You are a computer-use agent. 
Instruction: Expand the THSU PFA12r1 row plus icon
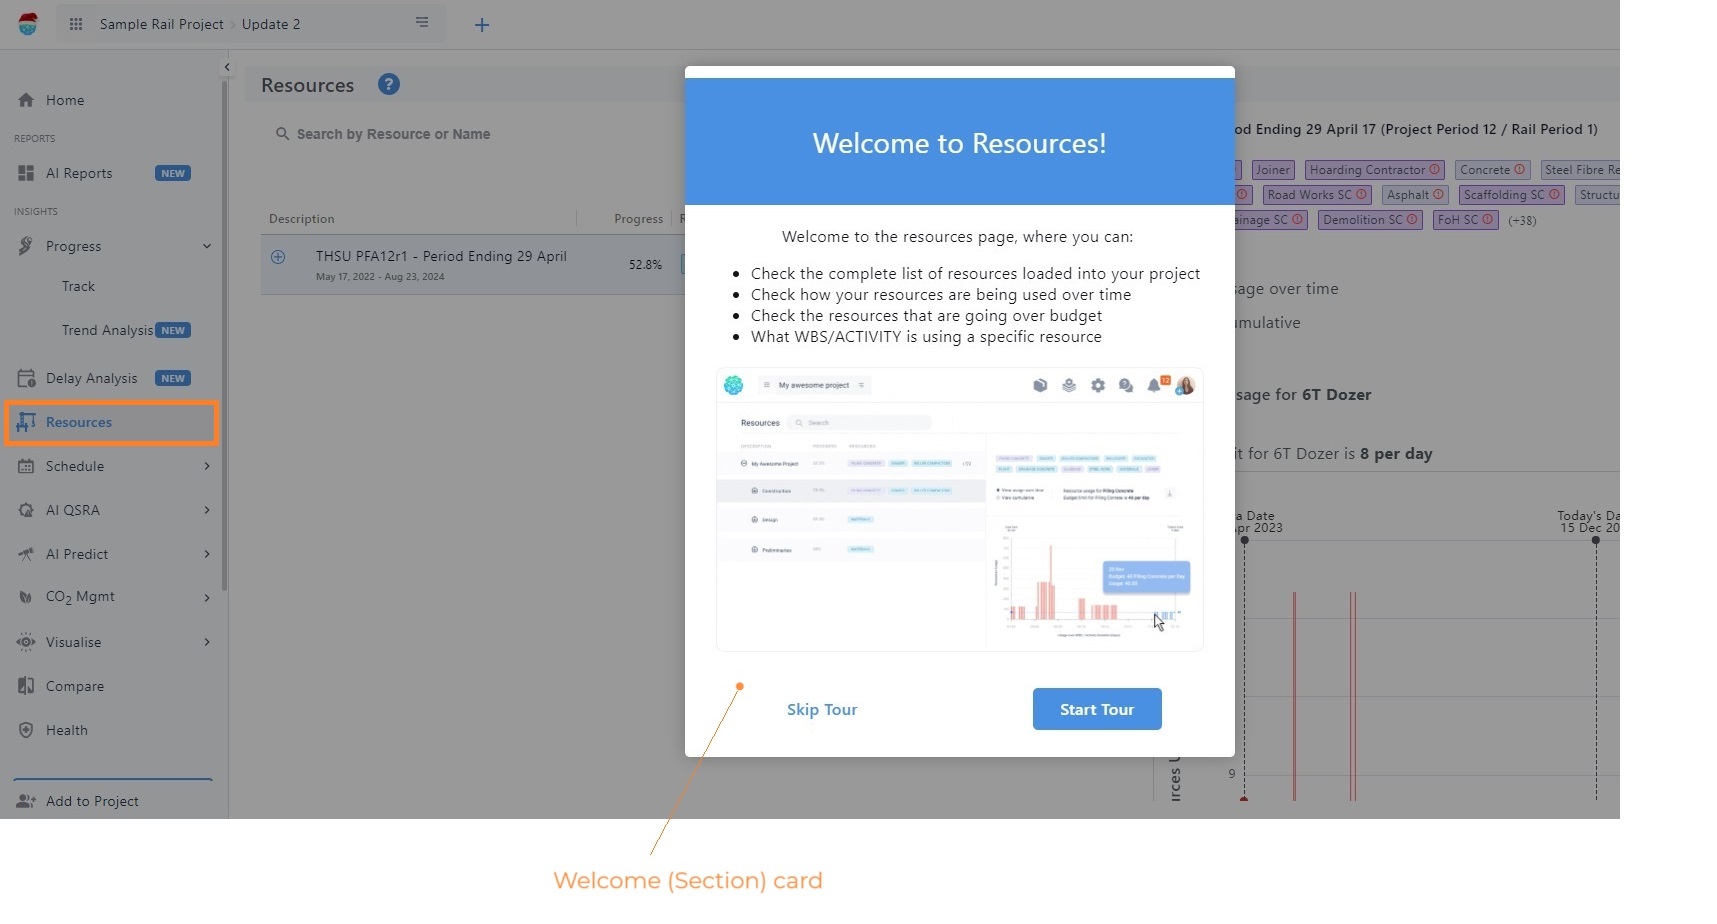click(280, 257)
